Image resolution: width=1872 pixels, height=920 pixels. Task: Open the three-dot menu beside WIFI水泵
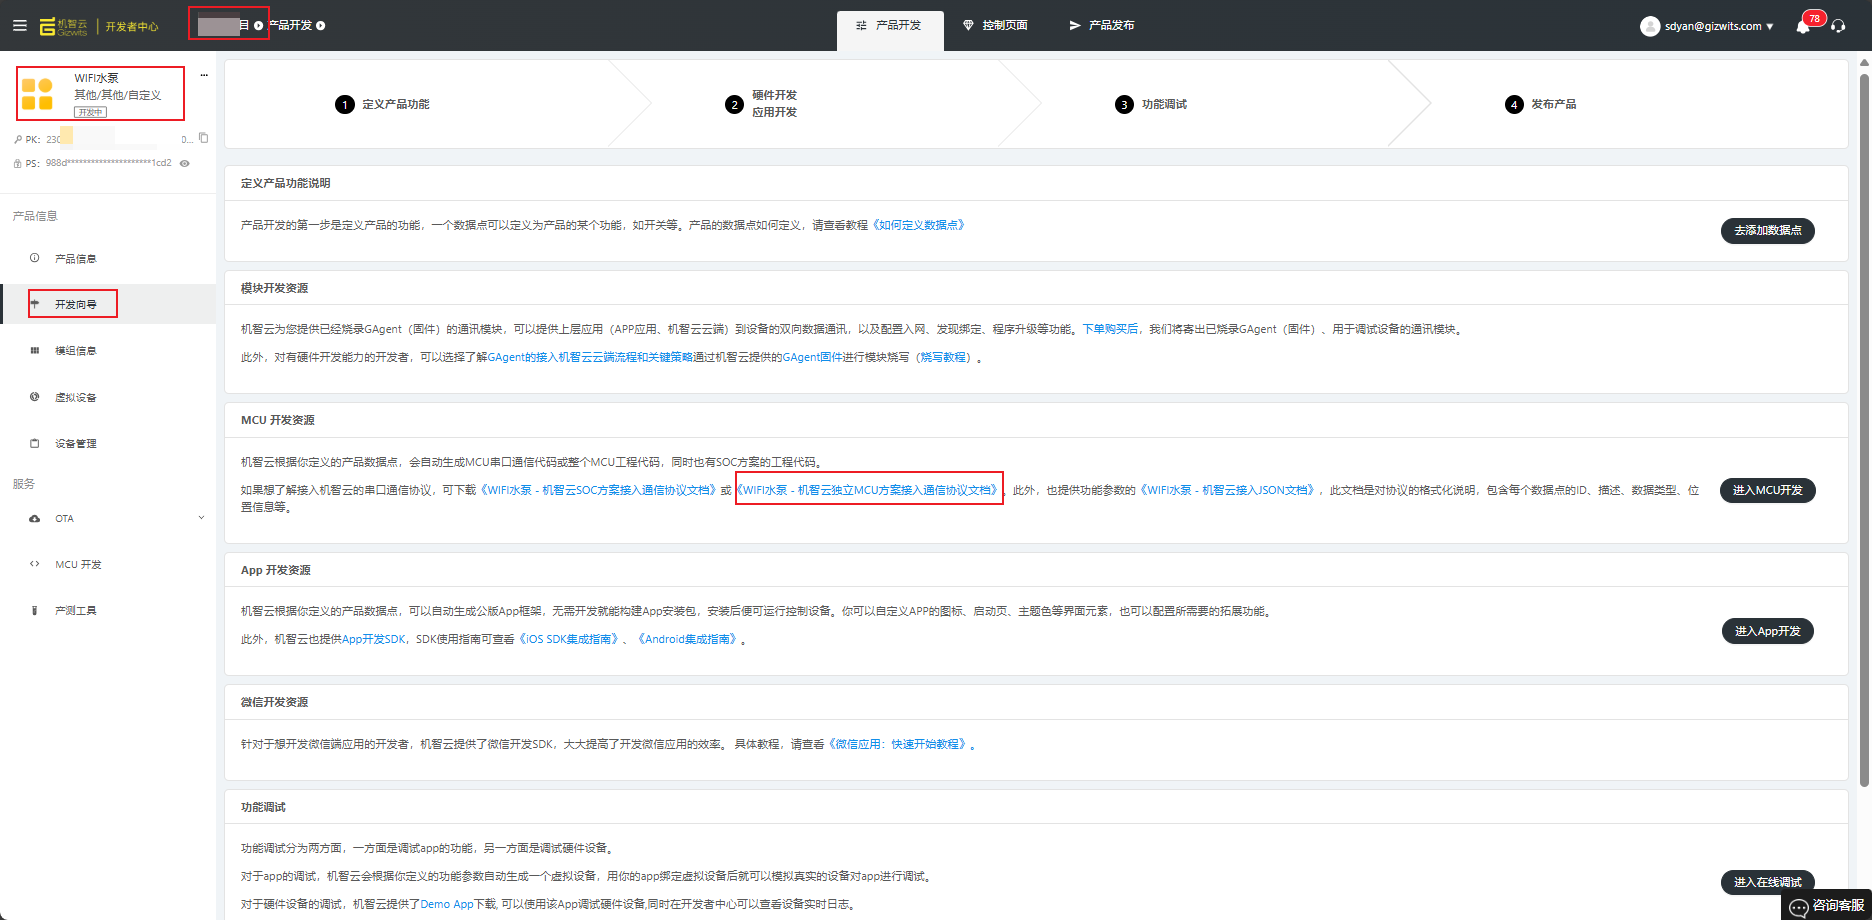(x=204, y=76)
